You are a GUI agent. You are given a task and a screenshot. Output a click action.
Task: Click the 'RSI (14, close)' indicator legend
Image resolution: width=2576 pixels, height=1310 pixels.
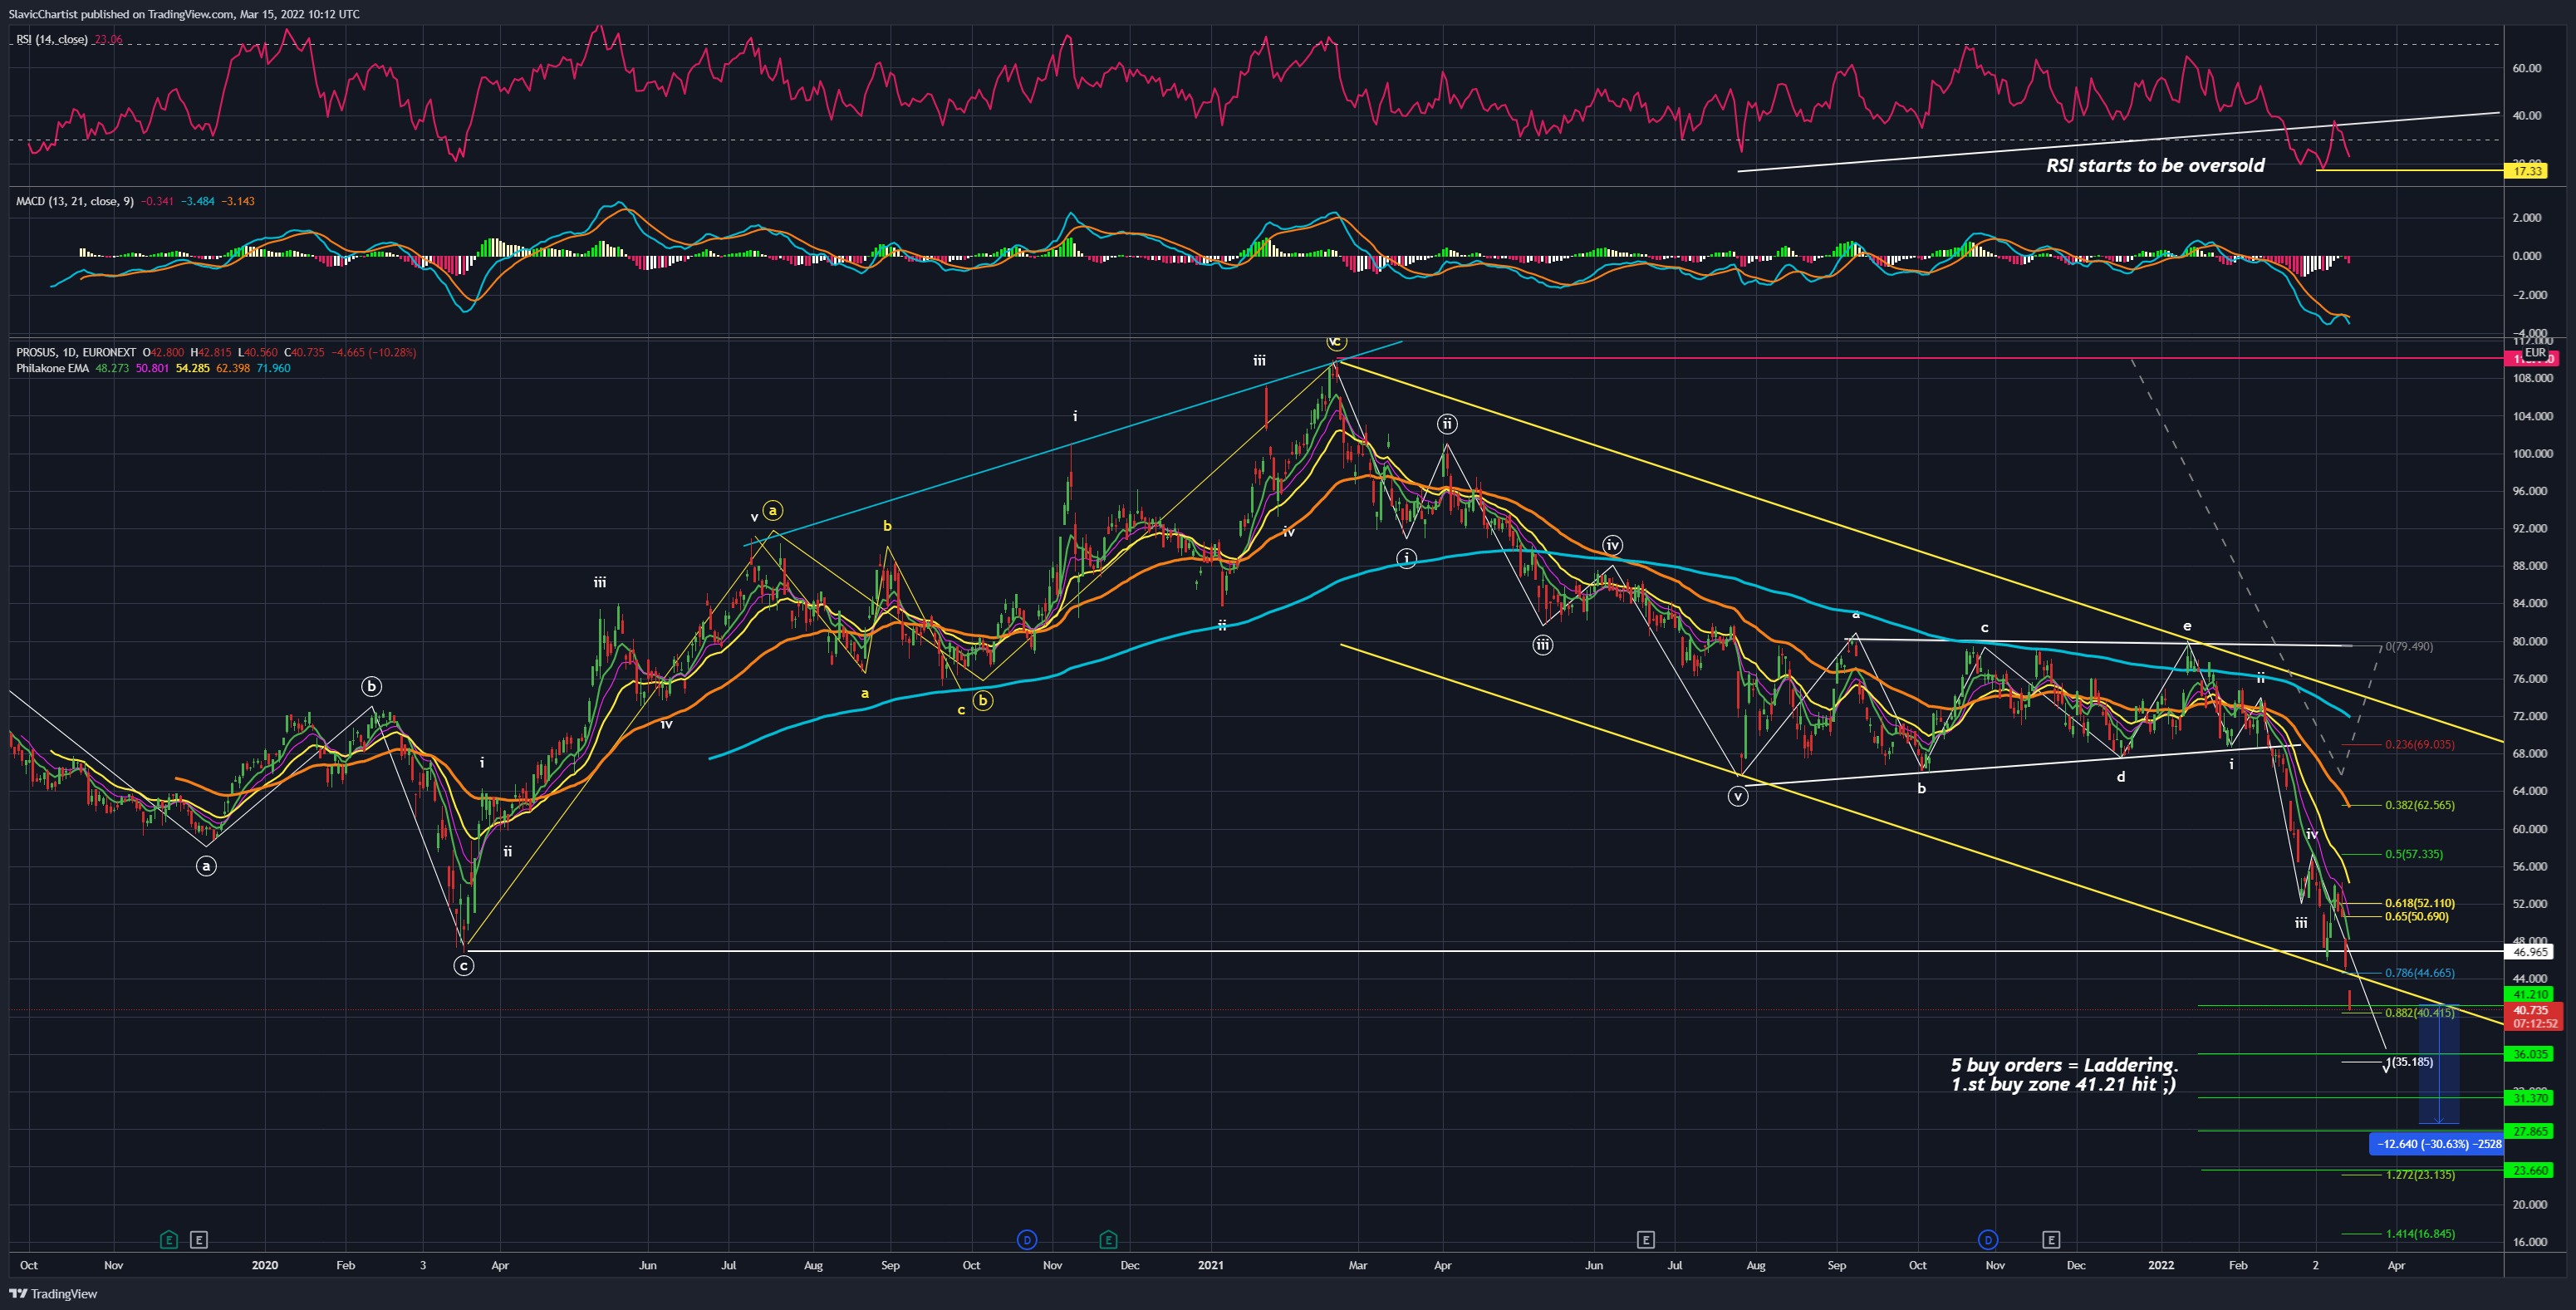pyautogui.click(x=52, y=39)
